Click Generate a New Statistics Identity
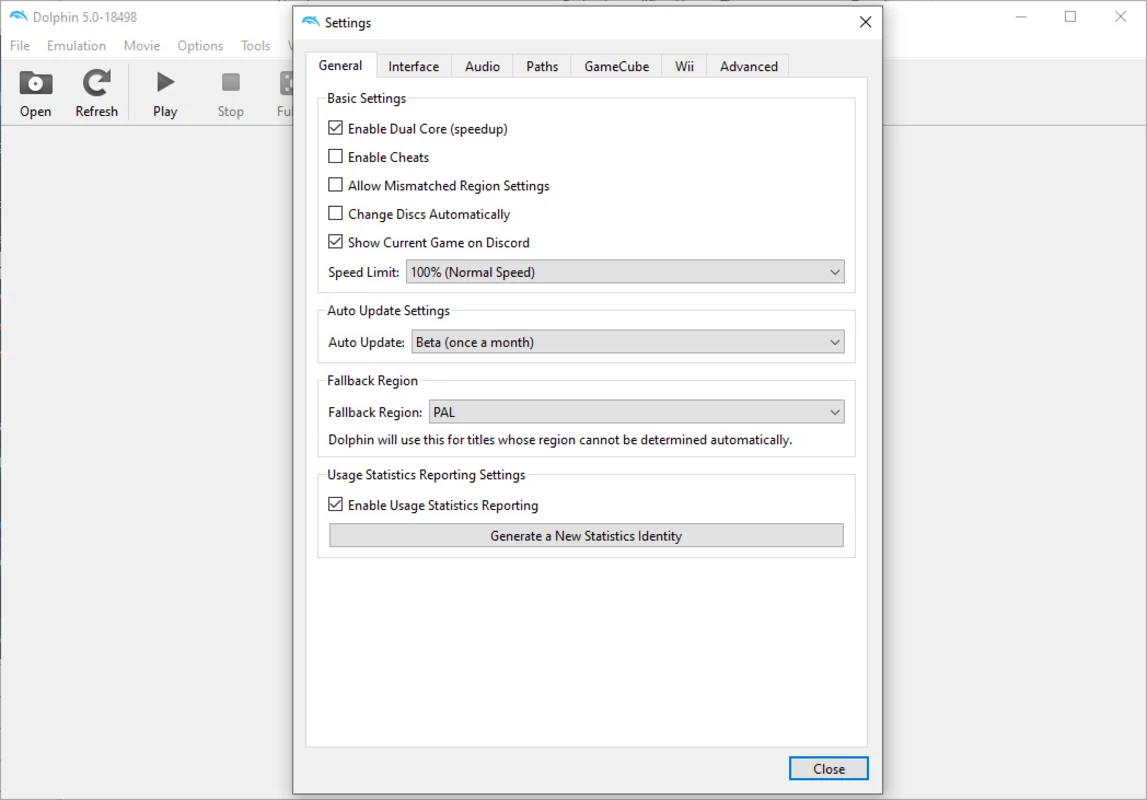The height and width of the screenshot is (800, 1147). click(x=586, y=536)
